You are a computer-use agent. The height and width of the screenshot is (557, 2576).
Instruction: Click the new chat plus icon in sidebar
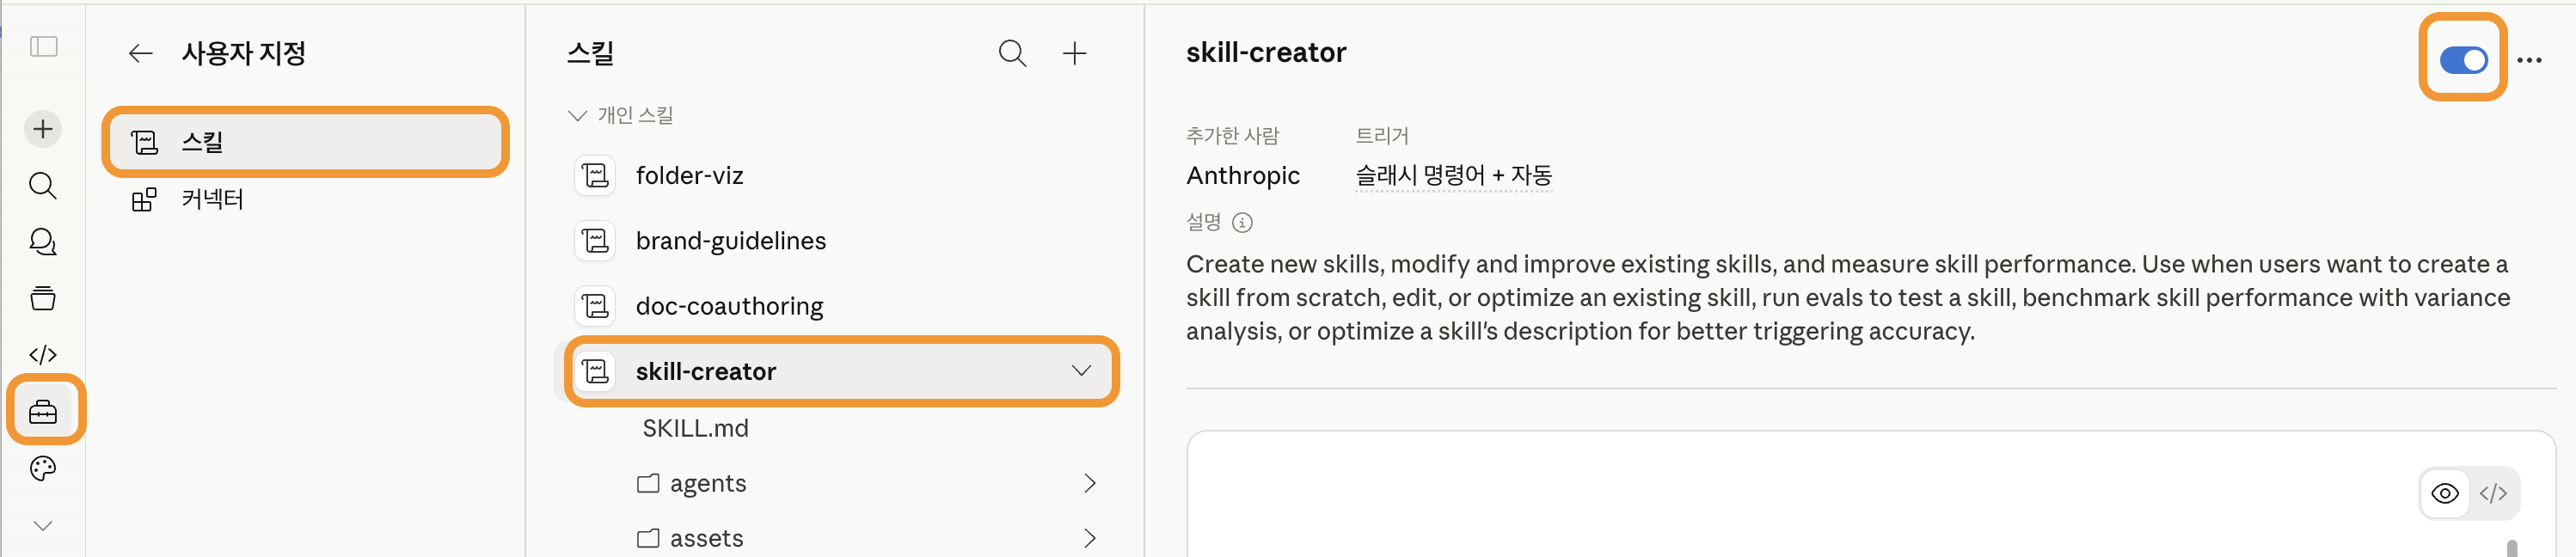[43, 129]
